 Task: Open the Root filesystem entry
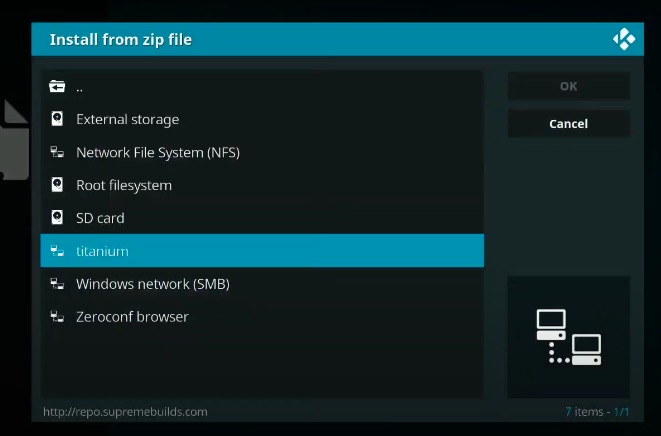pos(124,185)
